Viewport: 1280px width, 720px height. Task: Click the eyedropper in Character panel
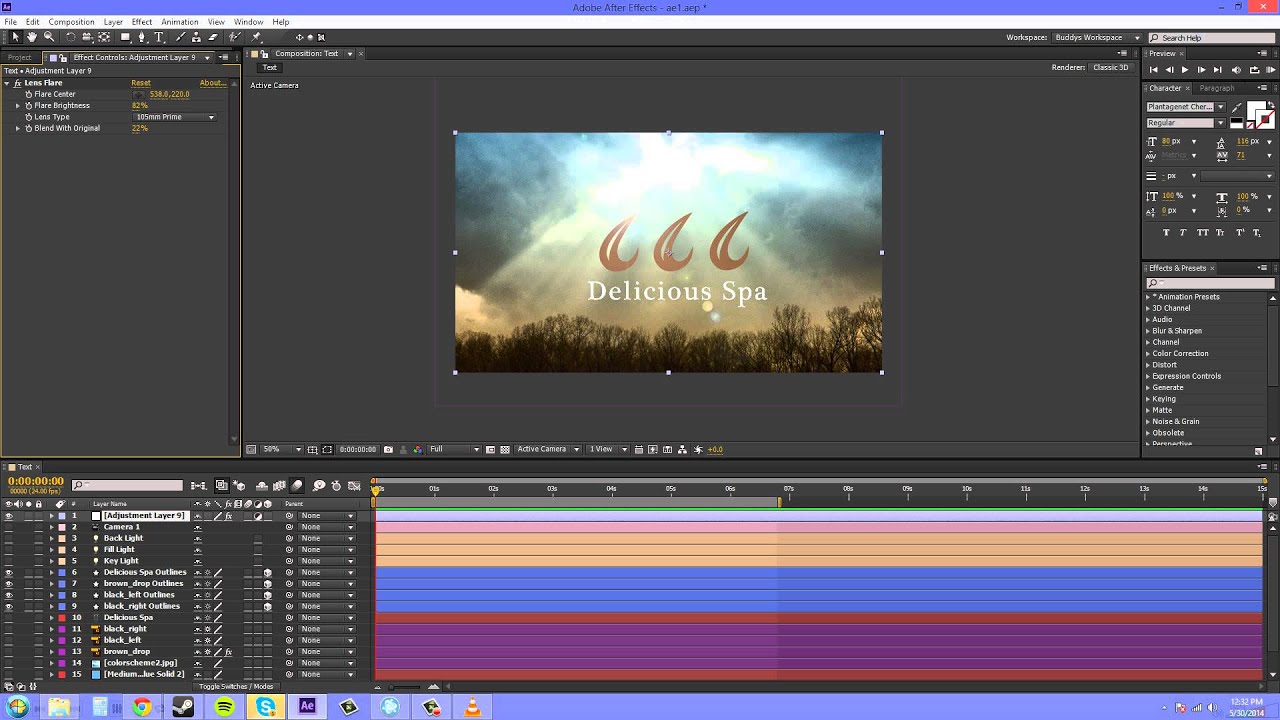(x=1237, y=108)
